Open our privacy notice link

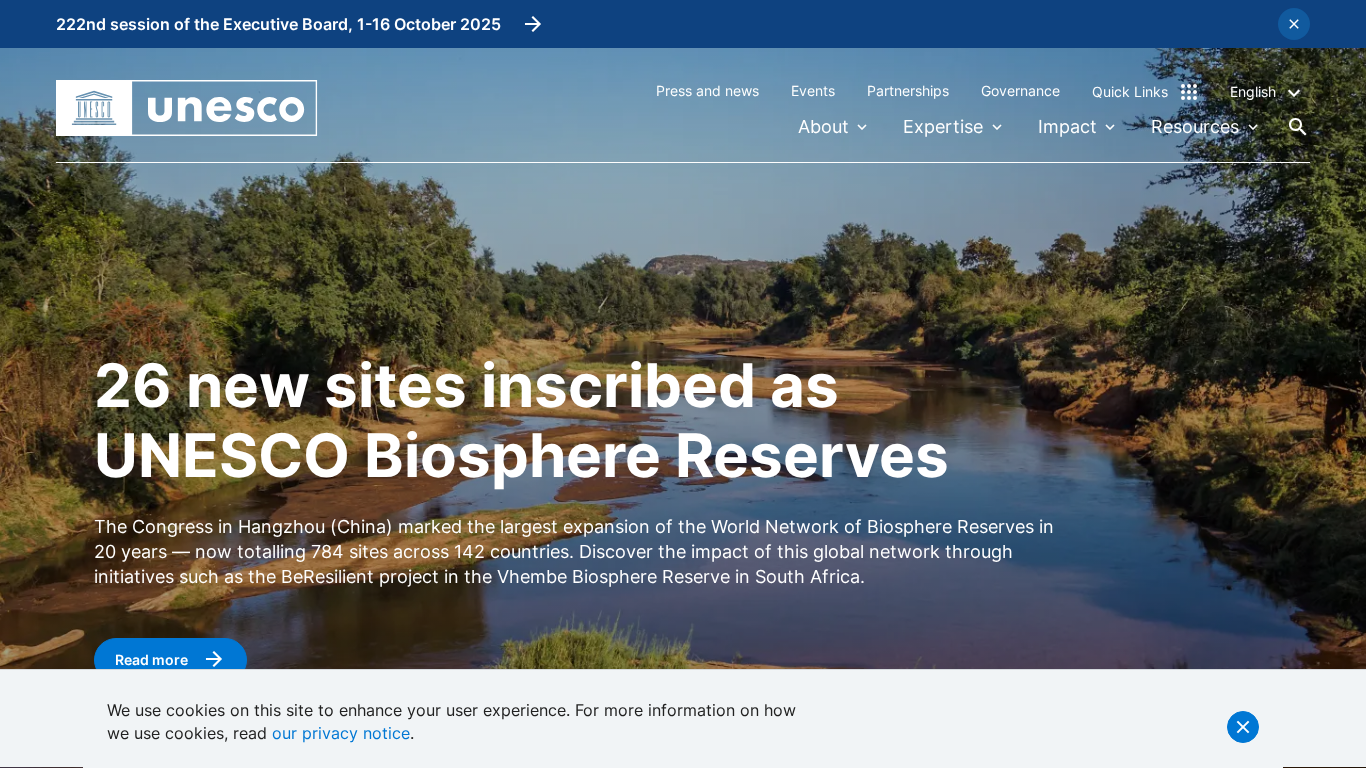coord(341,733)
